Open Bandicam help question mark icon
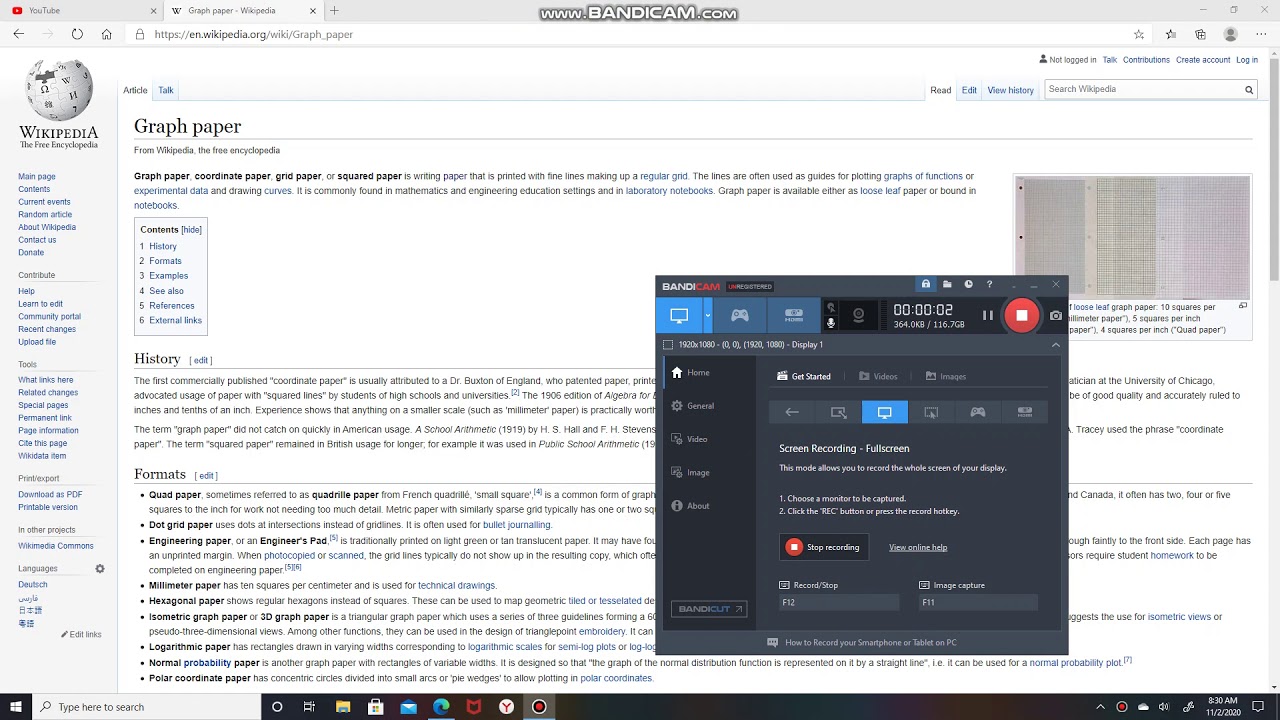Image resolution: width=1280 pixels, height=720 pixels. coord(989,285)
